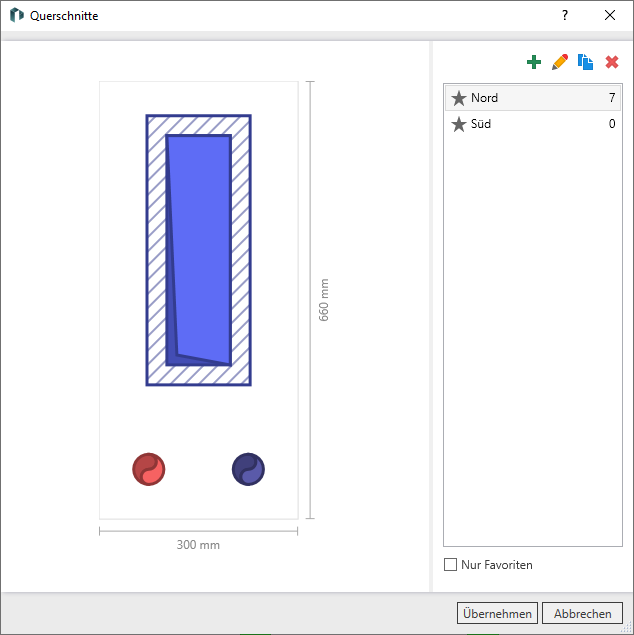Screen dimensions: 634x635
Task: Click the dark blue return pipe symbol
Action: (x=248, y=469)
